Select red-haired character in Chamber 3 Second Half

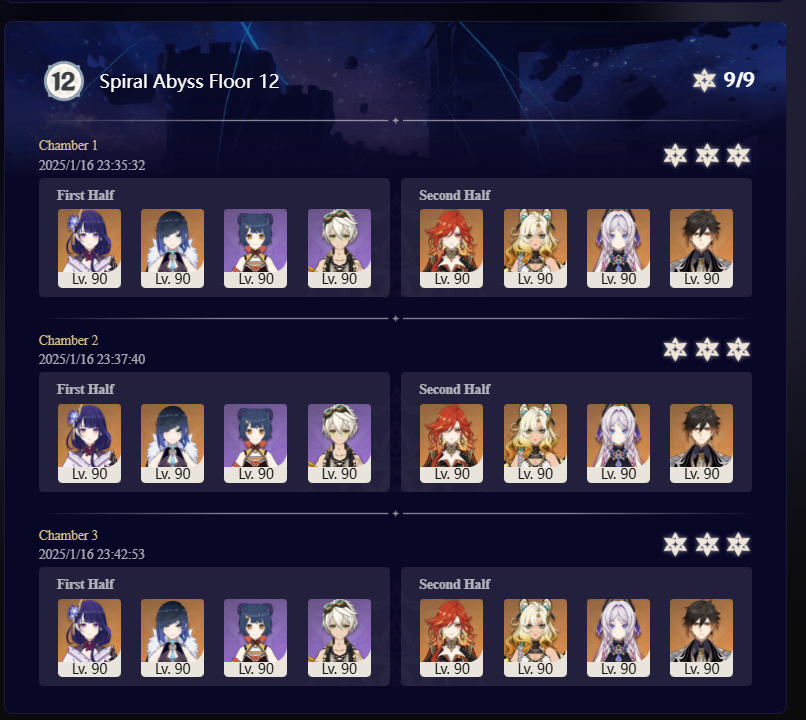[x=451, y=638]
